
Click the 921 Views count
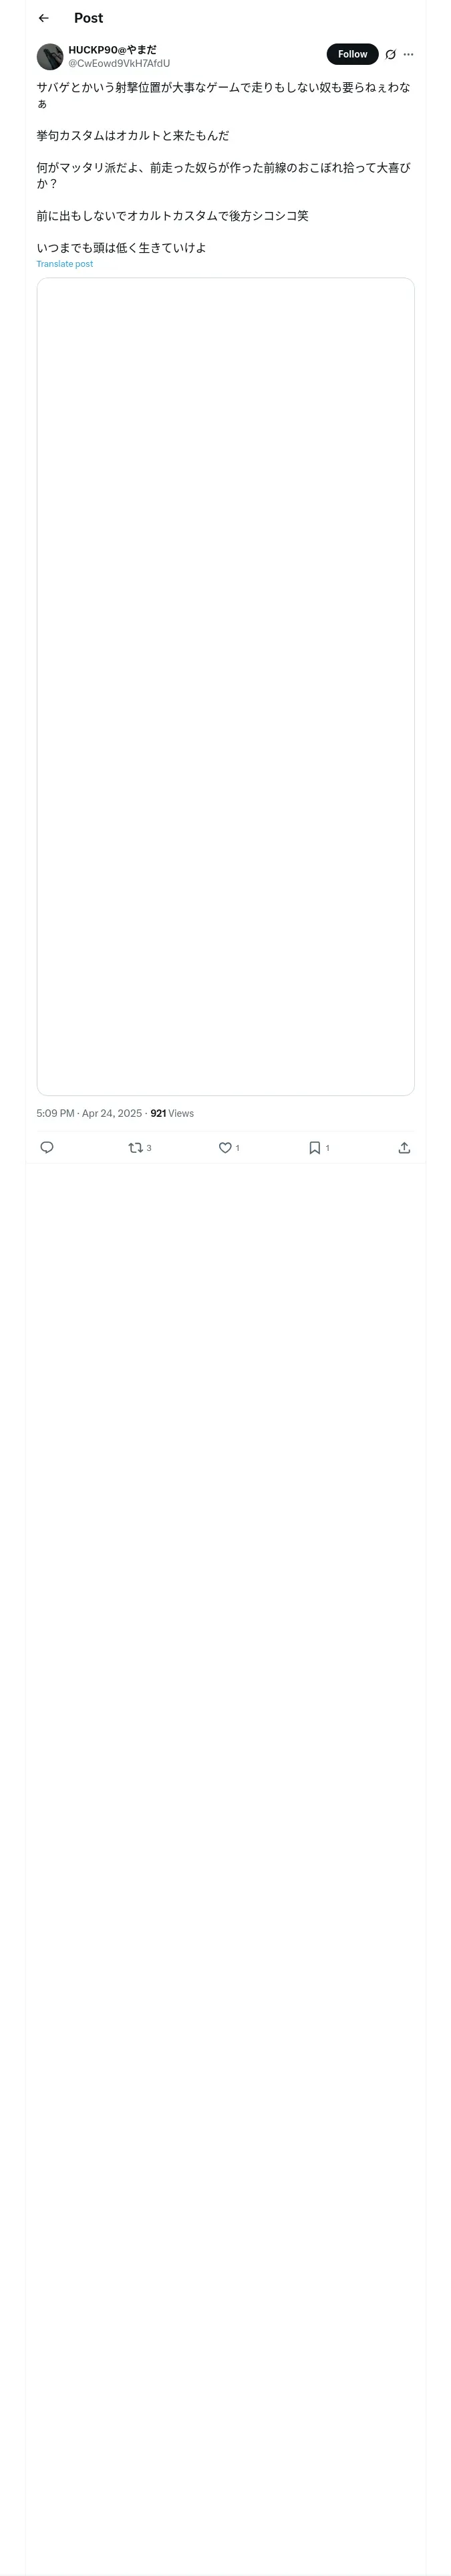(x=172, y=1113)
